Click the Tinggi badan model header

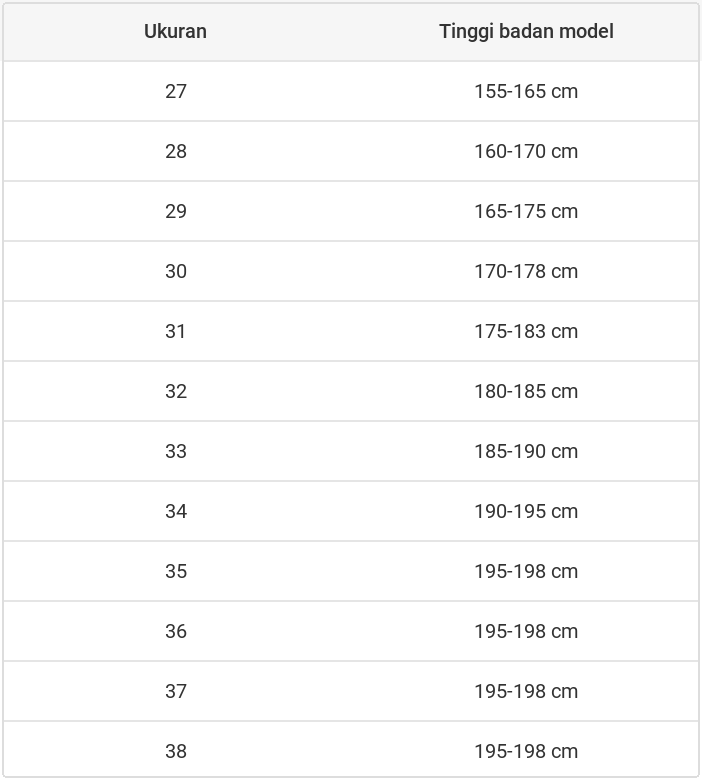tap(526, 31)
